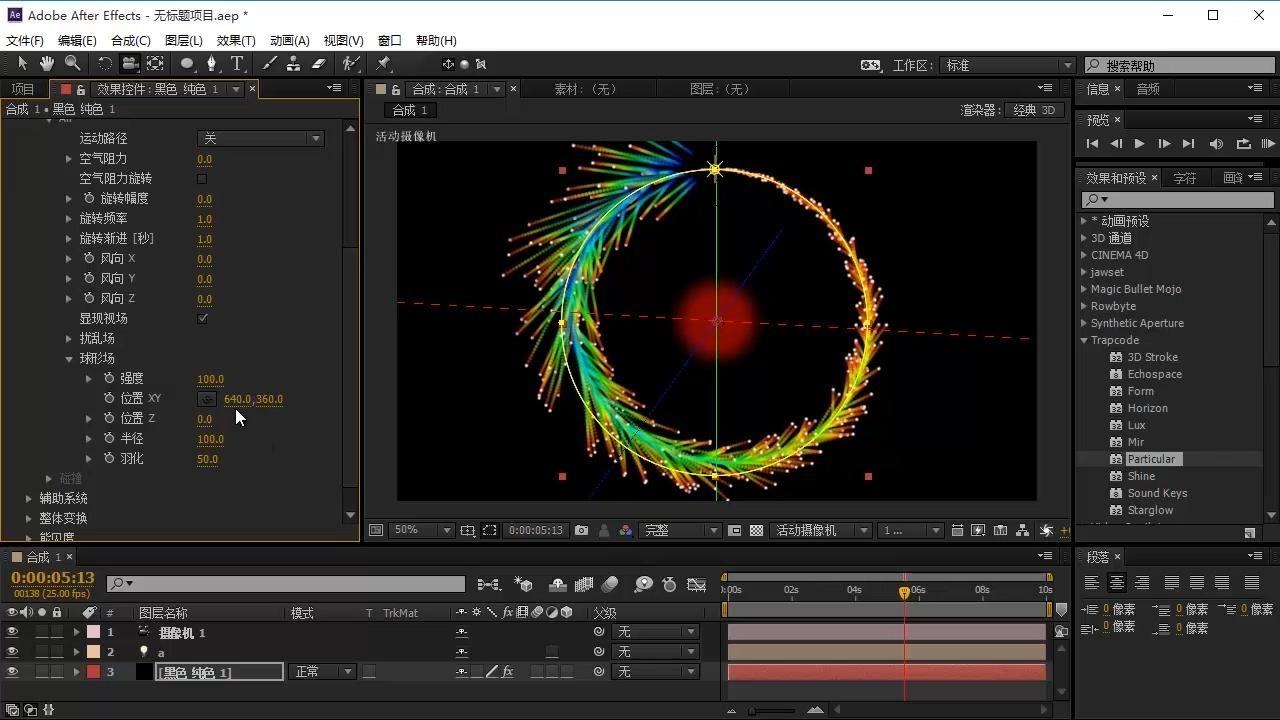This screenshot has height=720, width=1280.
Task: Open the 运动路径 dropdown
Action: pos(260,138)
